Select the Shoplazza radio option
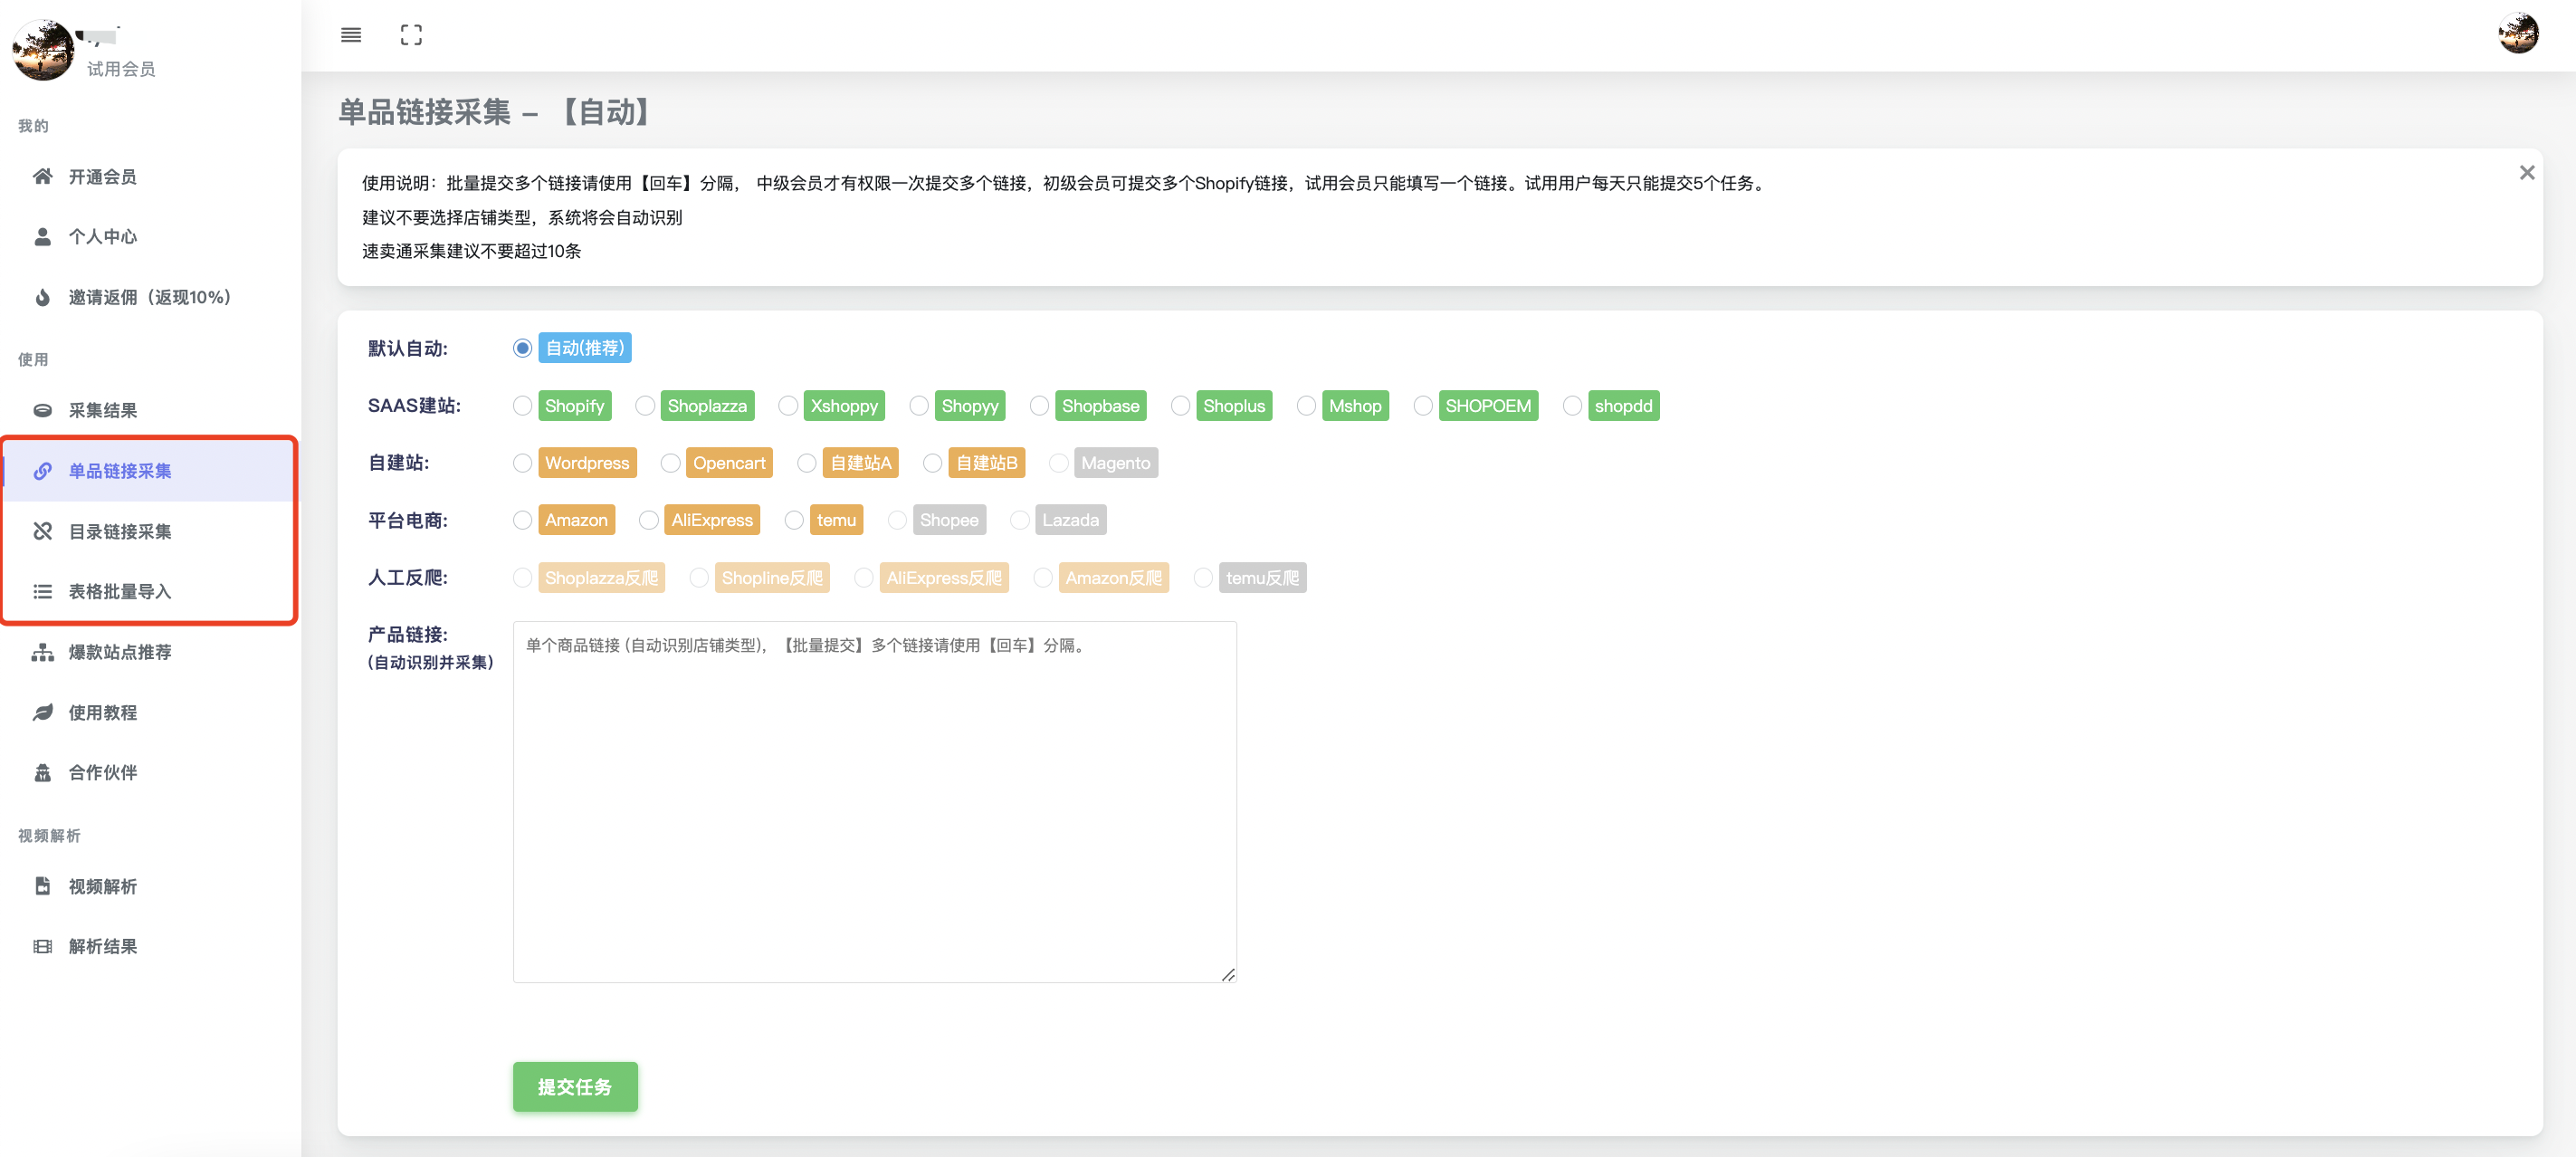This screenshot has height=1157, width=2576. click(x=645, y=406)
